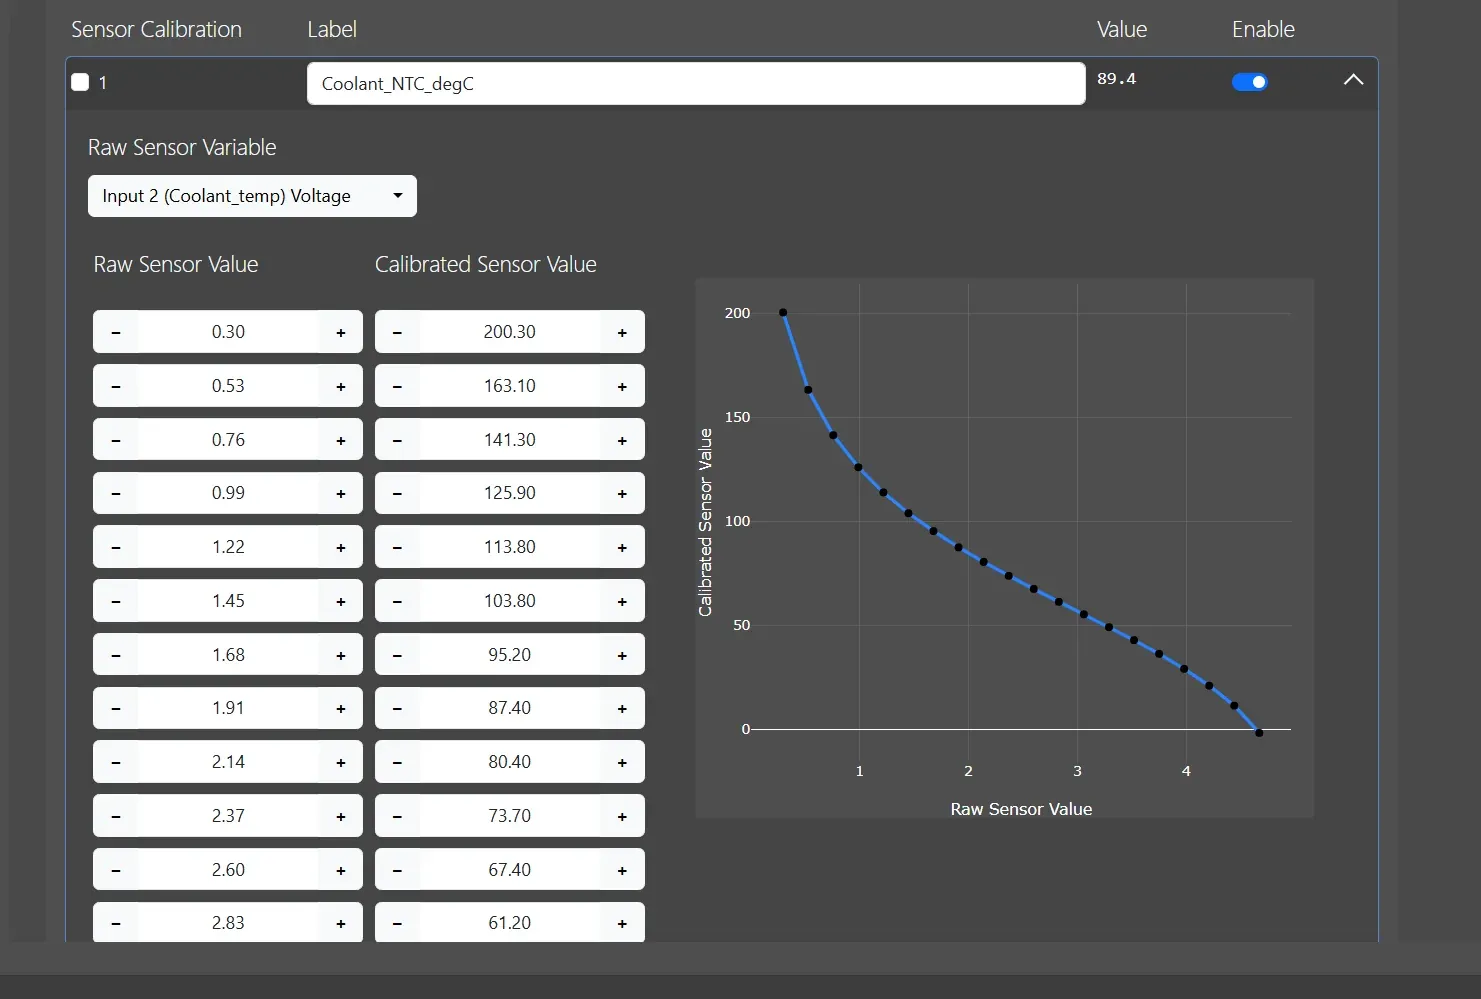The width and height of the screenshot is (1481, 999).
Task: Increase calibrated value 80.40
Action: coord(622,762)
